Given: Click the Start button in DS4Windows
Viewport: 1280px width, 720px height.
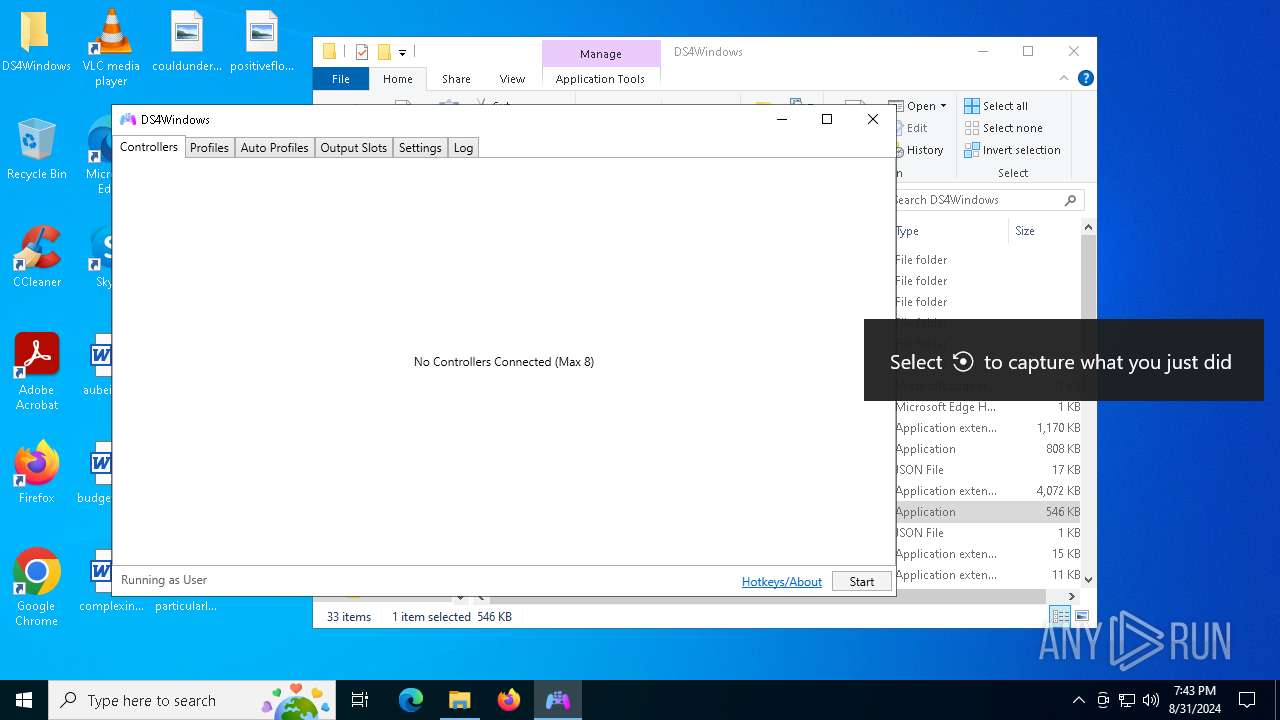Looking at the screenshot, I should 861,581.
